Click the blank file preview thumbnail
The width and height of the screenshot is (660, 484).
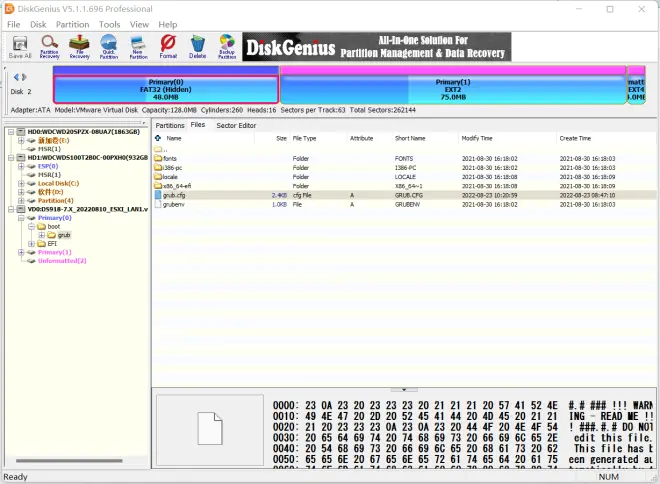click(x=210, y=429)
